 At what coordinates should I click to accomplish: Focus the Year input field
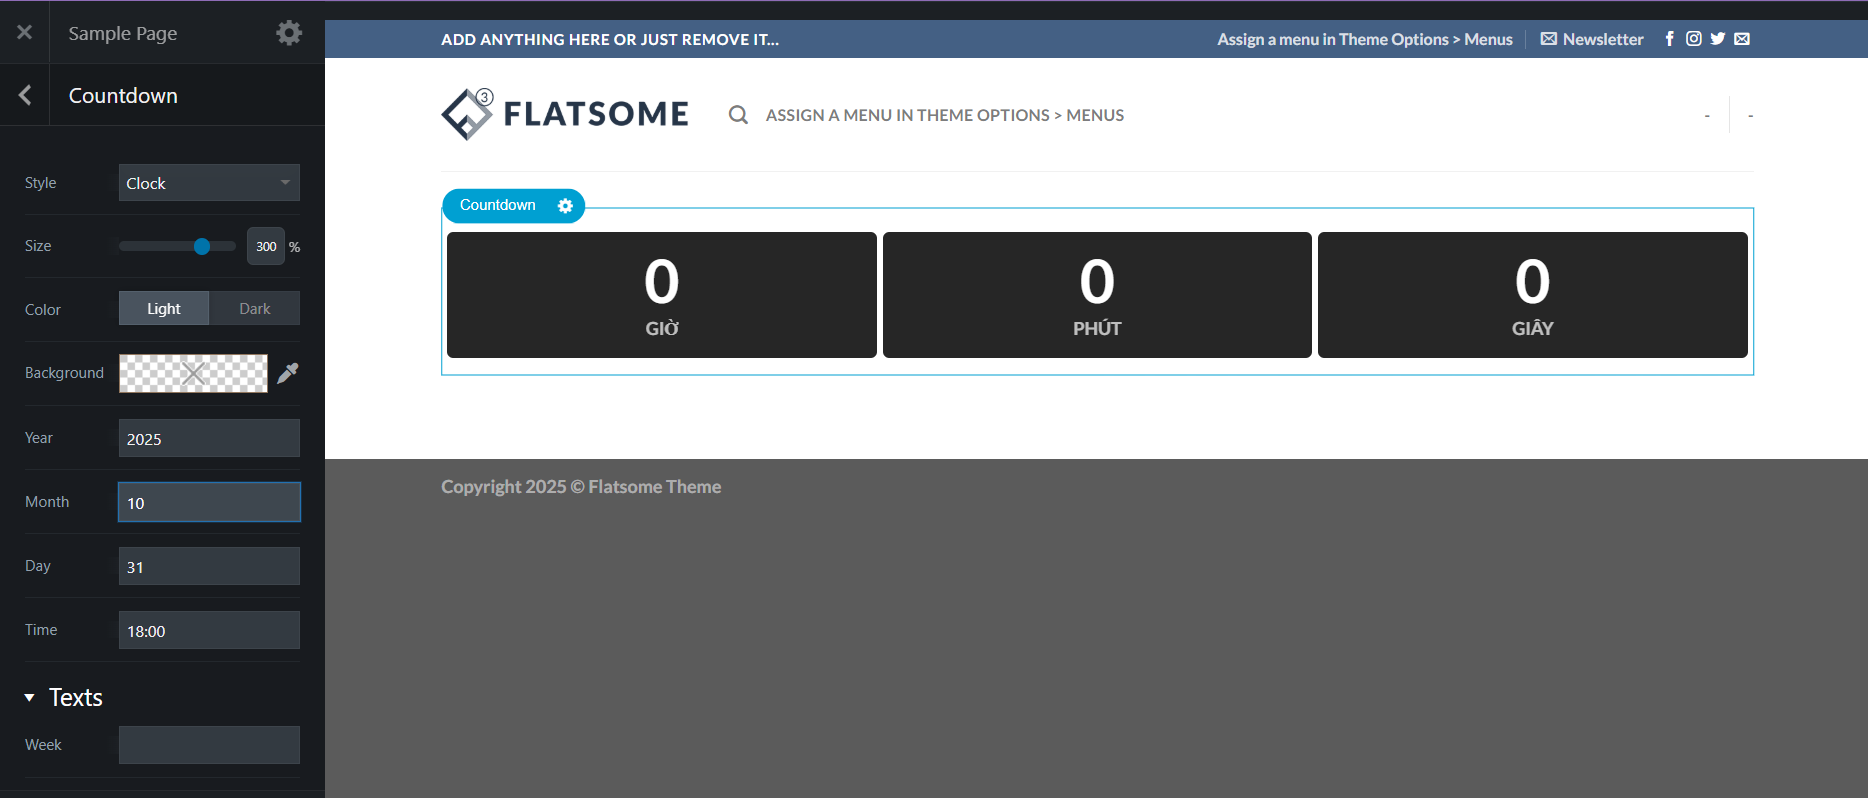coord(209,438)
